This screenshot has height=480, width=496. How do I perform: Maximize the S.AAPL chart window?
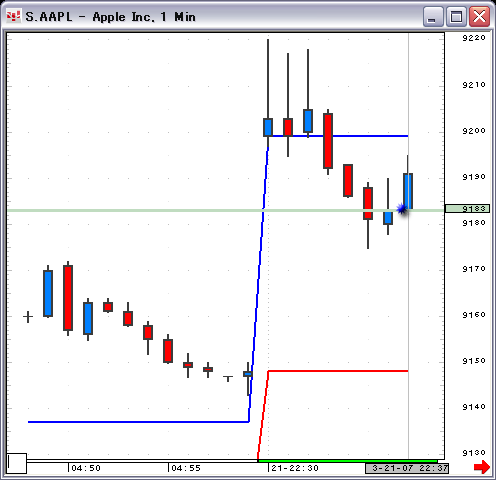[x=456, y=17]
